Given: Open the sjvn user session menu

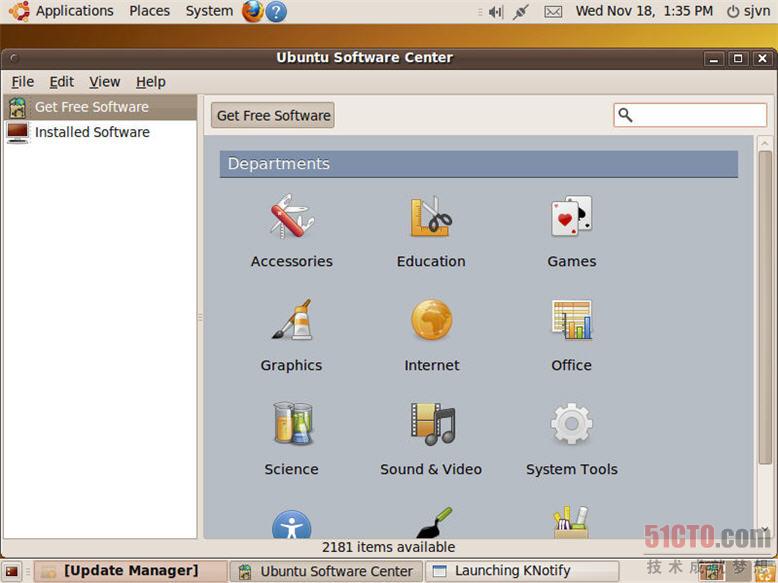Looking at the screenshot, I should [749, 11].
